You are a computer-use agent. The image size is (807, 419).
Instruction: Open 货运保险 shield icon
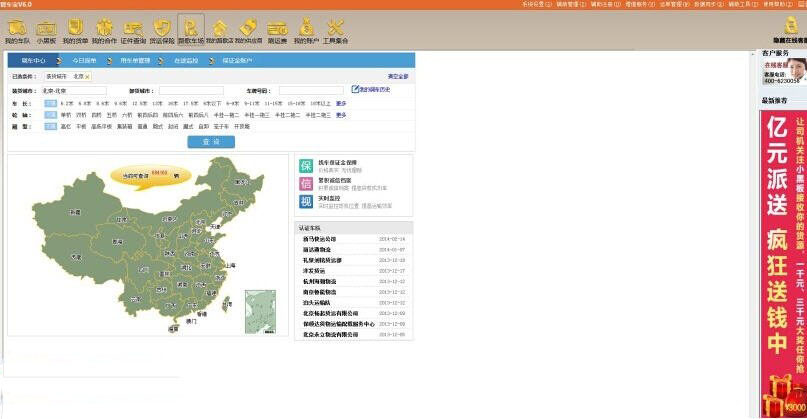tap(162, 31)
